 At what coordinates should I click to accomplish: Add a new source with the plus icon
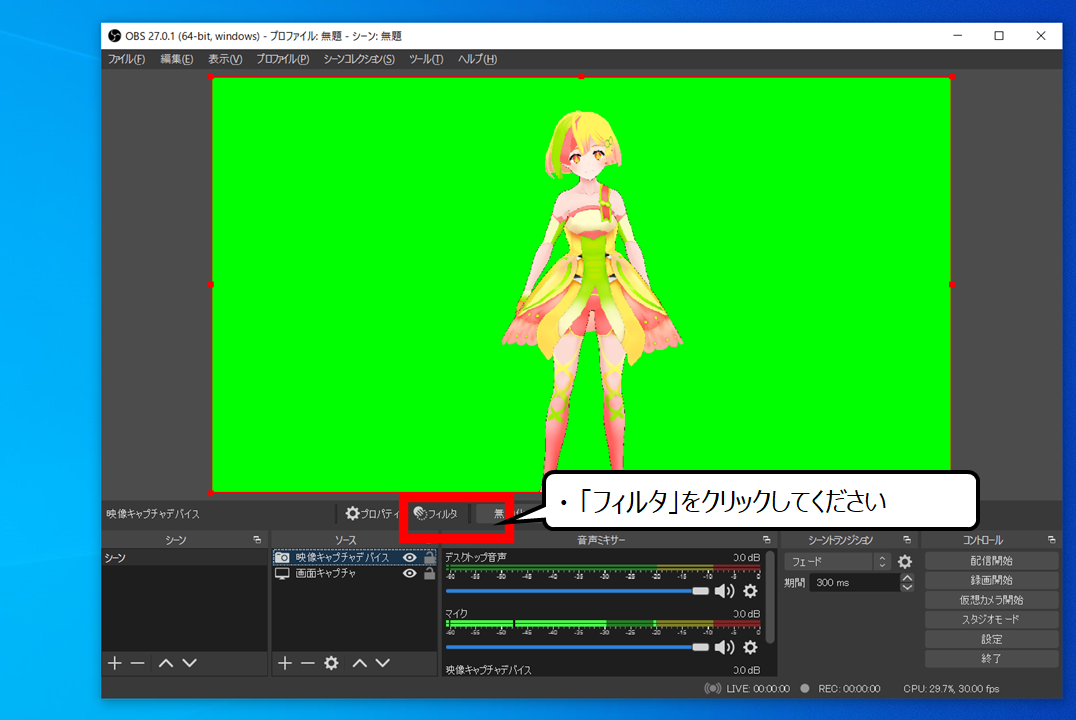point(285,663)
